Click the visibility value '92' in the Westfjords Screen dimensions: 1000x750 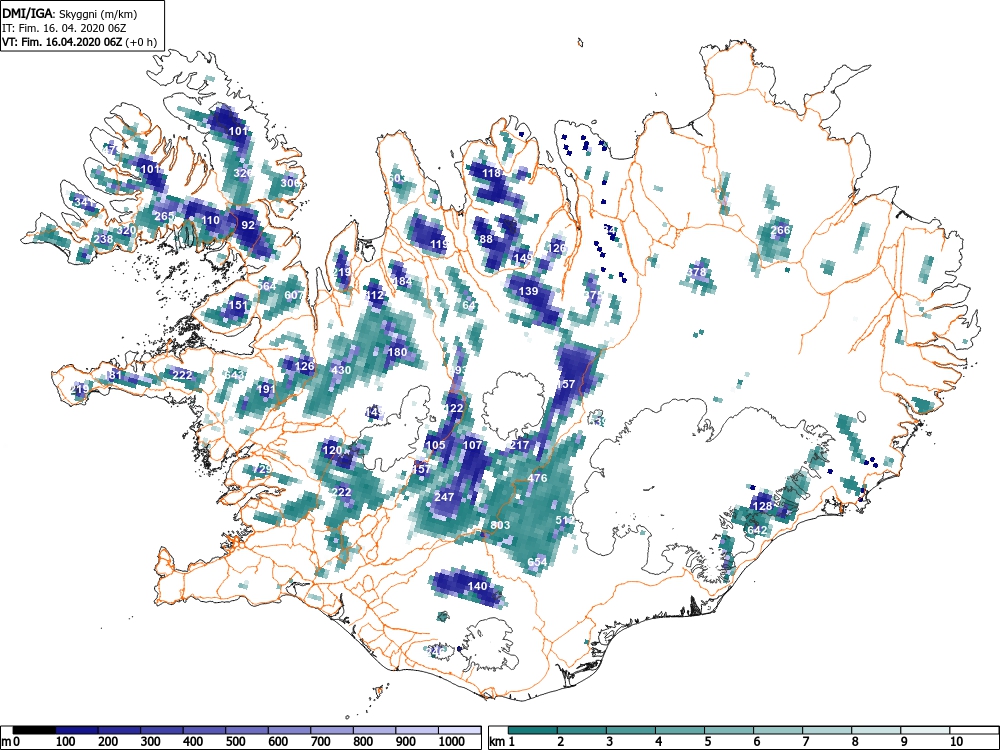(x=247, y=224)
